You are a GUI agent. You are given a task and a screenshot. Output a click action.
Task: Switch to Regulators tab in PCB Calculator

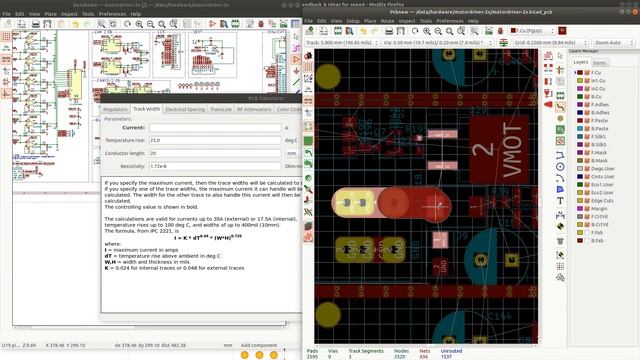point(115,109)
